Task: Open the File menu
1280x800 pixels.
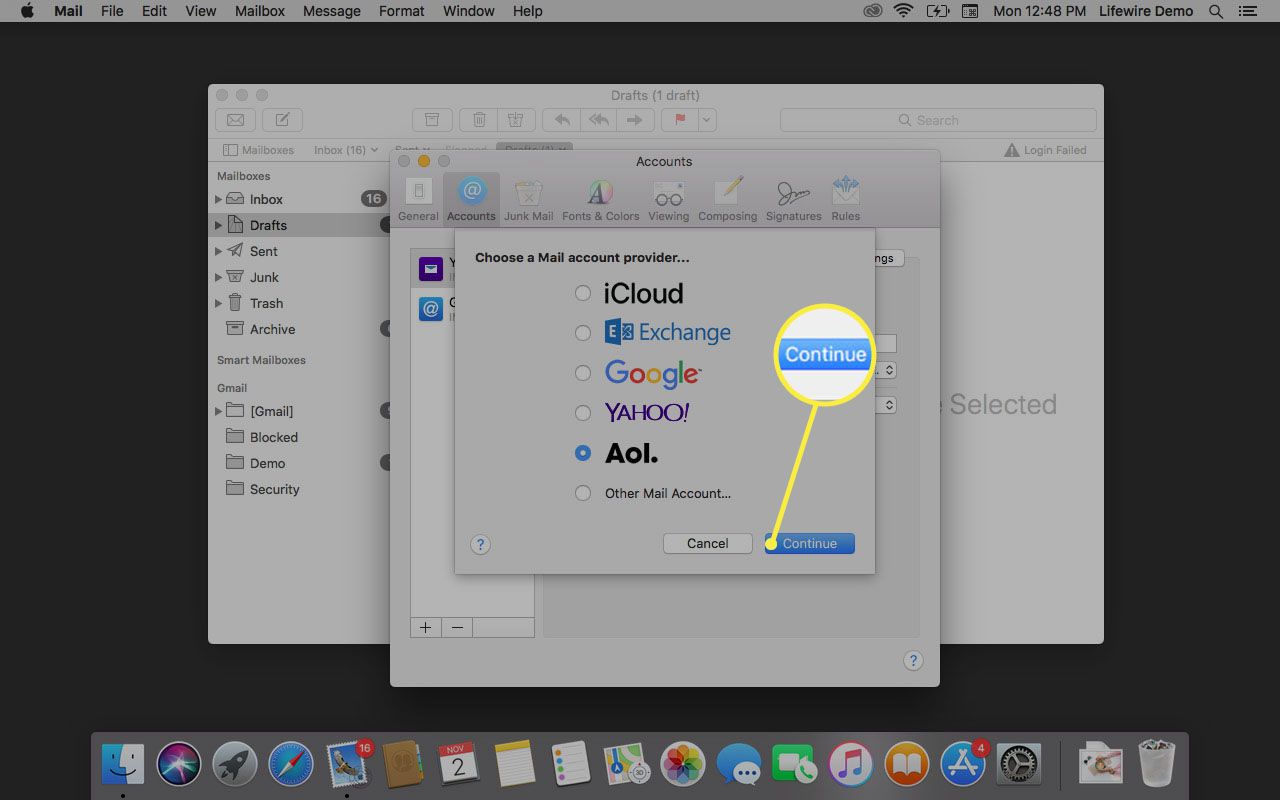Action: (113, 11)
